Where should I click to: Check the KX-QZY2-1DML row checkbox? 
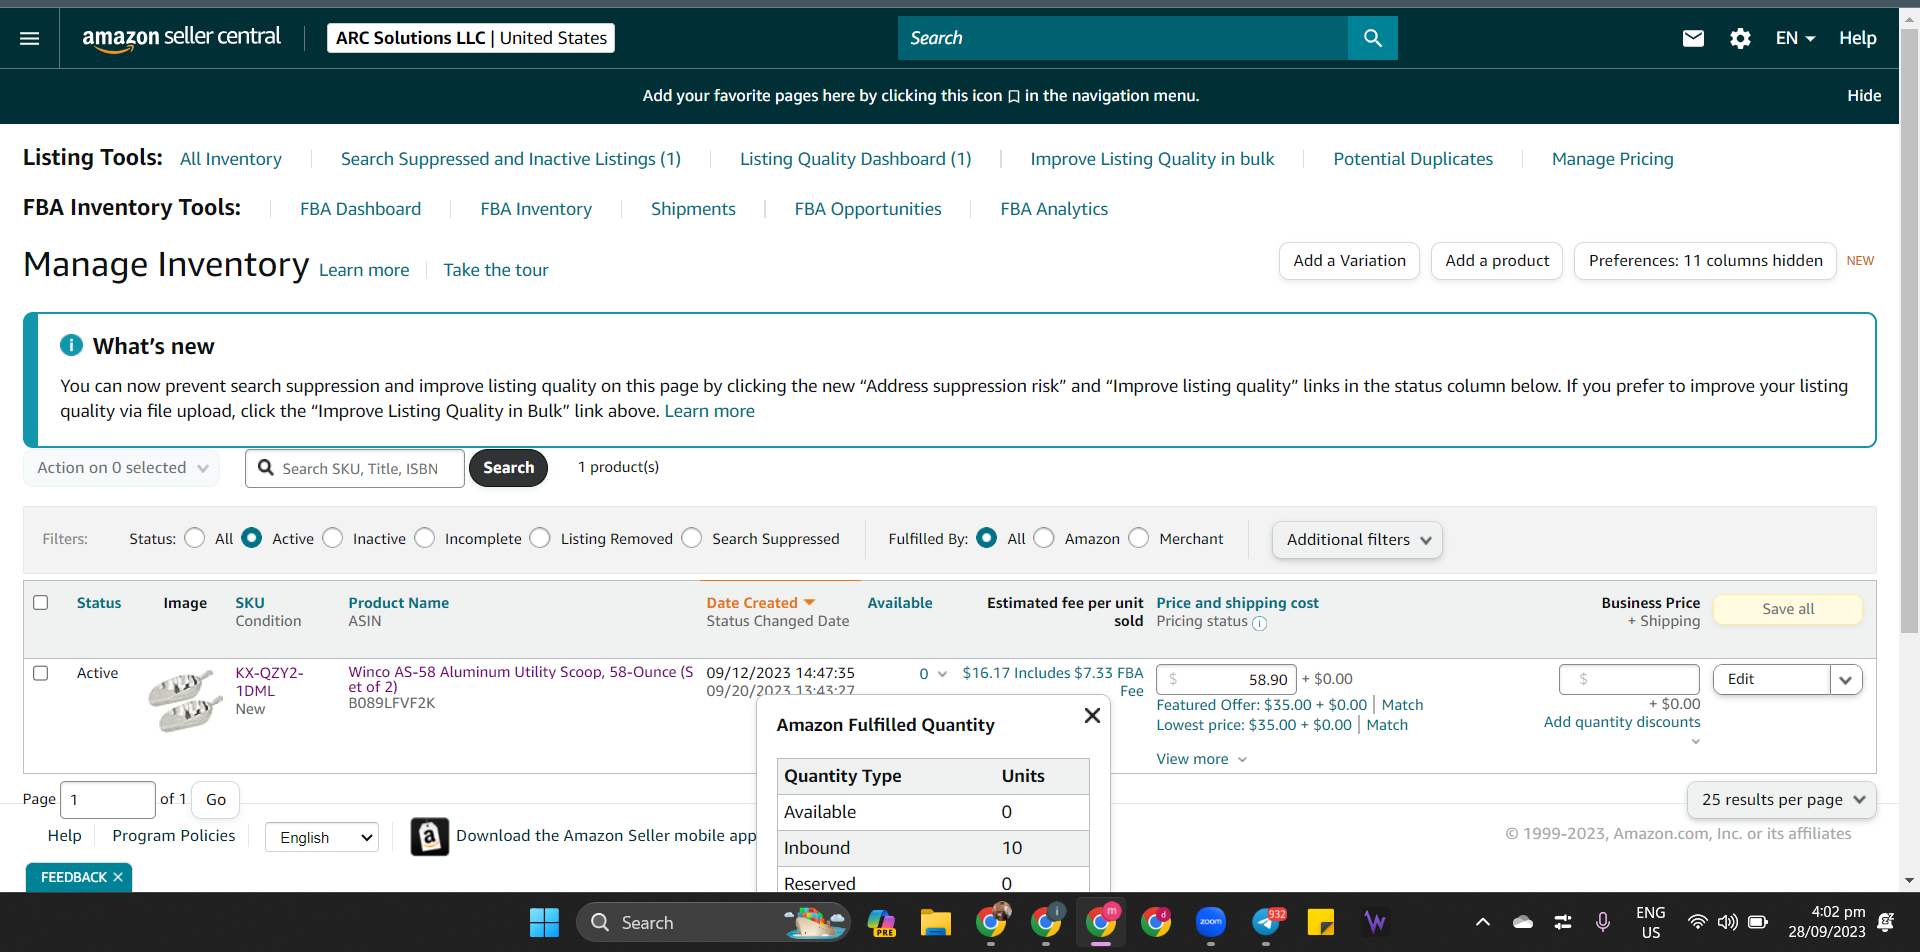pyautogui.click(x=41, y=673)
